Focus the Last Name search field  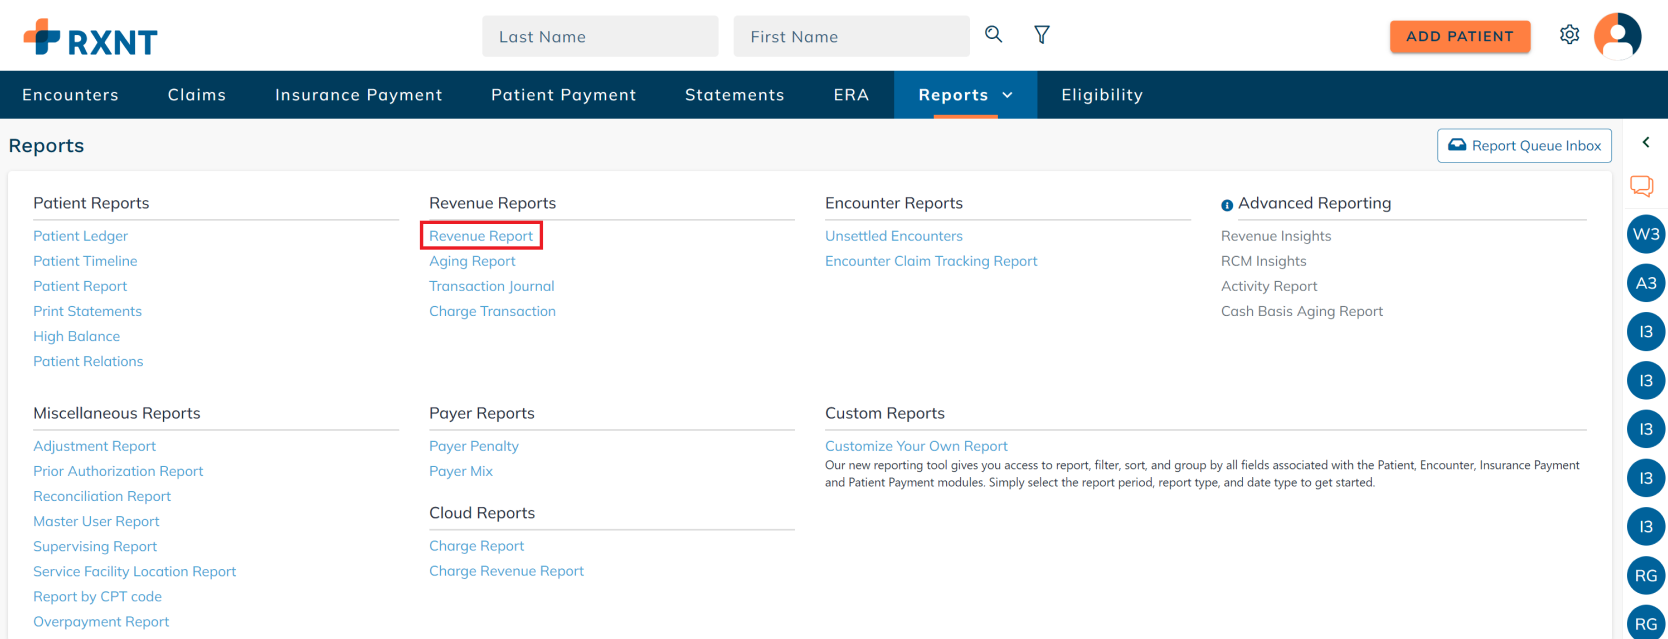pos(600,36)
